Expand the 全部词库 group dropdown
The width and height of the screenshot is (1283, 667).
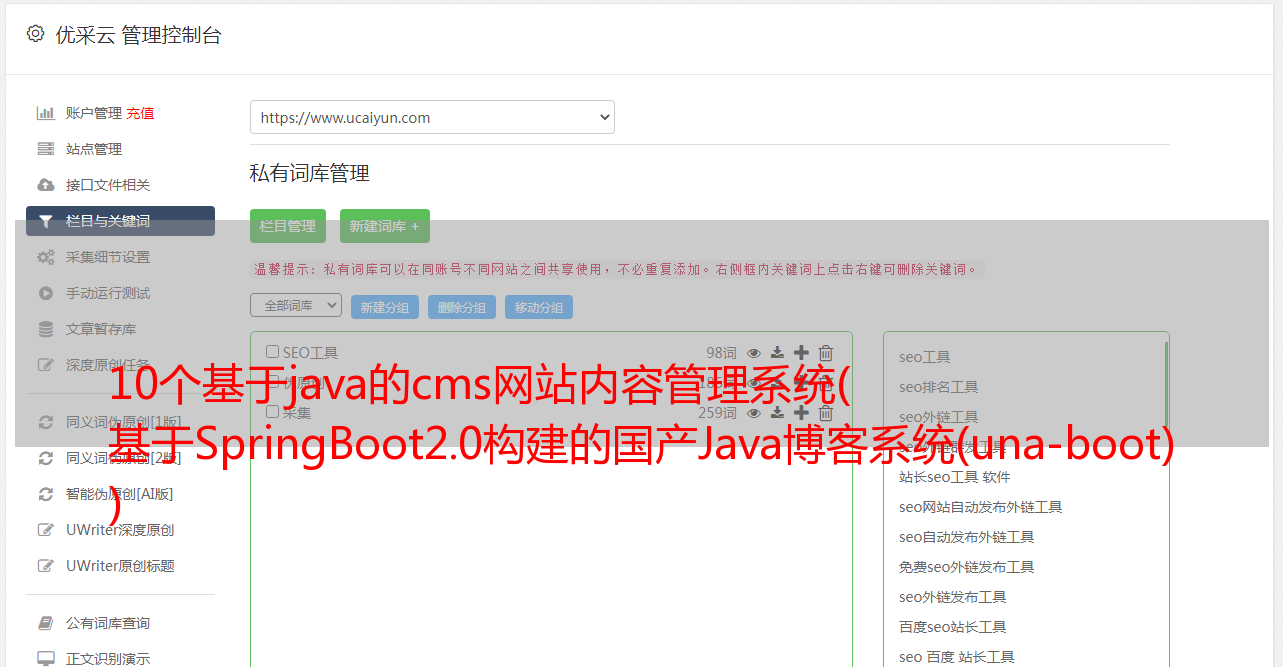click(x=296, y=305)
